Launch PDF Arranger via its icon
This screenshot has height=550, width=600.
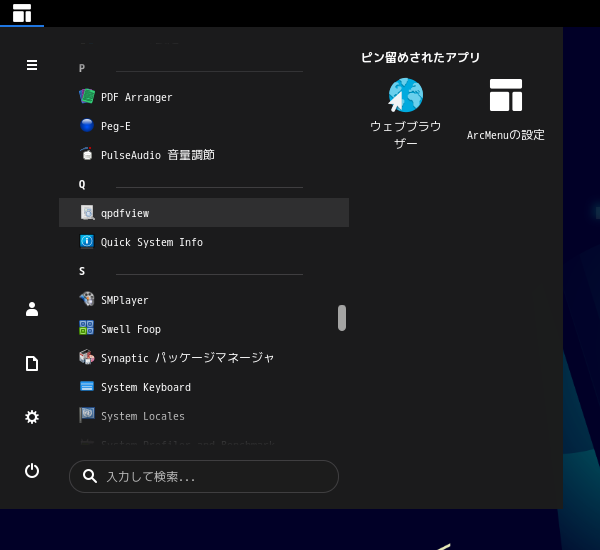(x=87, y=96)
